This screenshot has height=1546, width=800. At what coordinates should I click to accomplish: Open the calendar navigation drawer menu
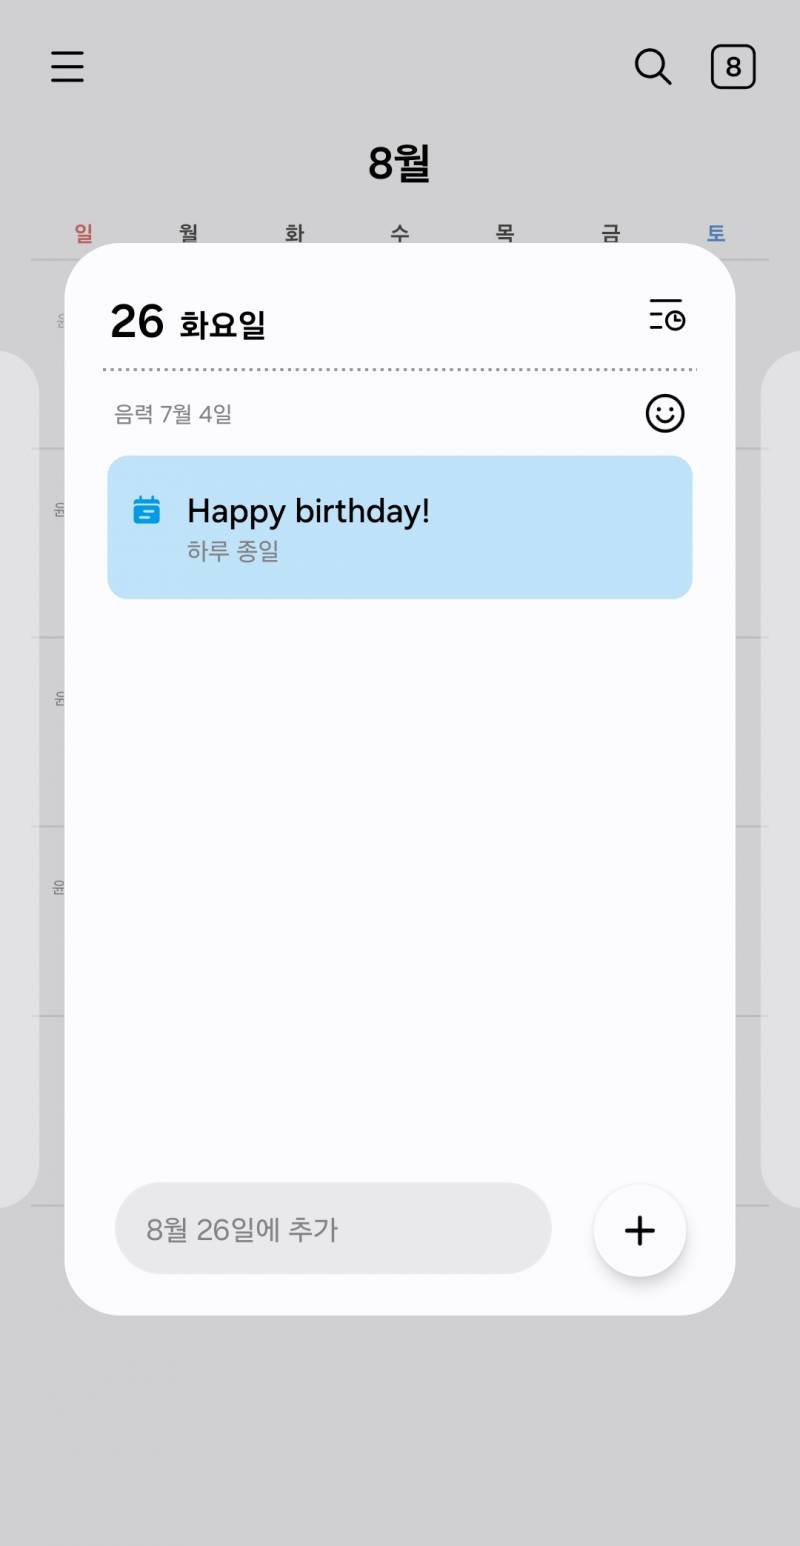pos(66,66)
